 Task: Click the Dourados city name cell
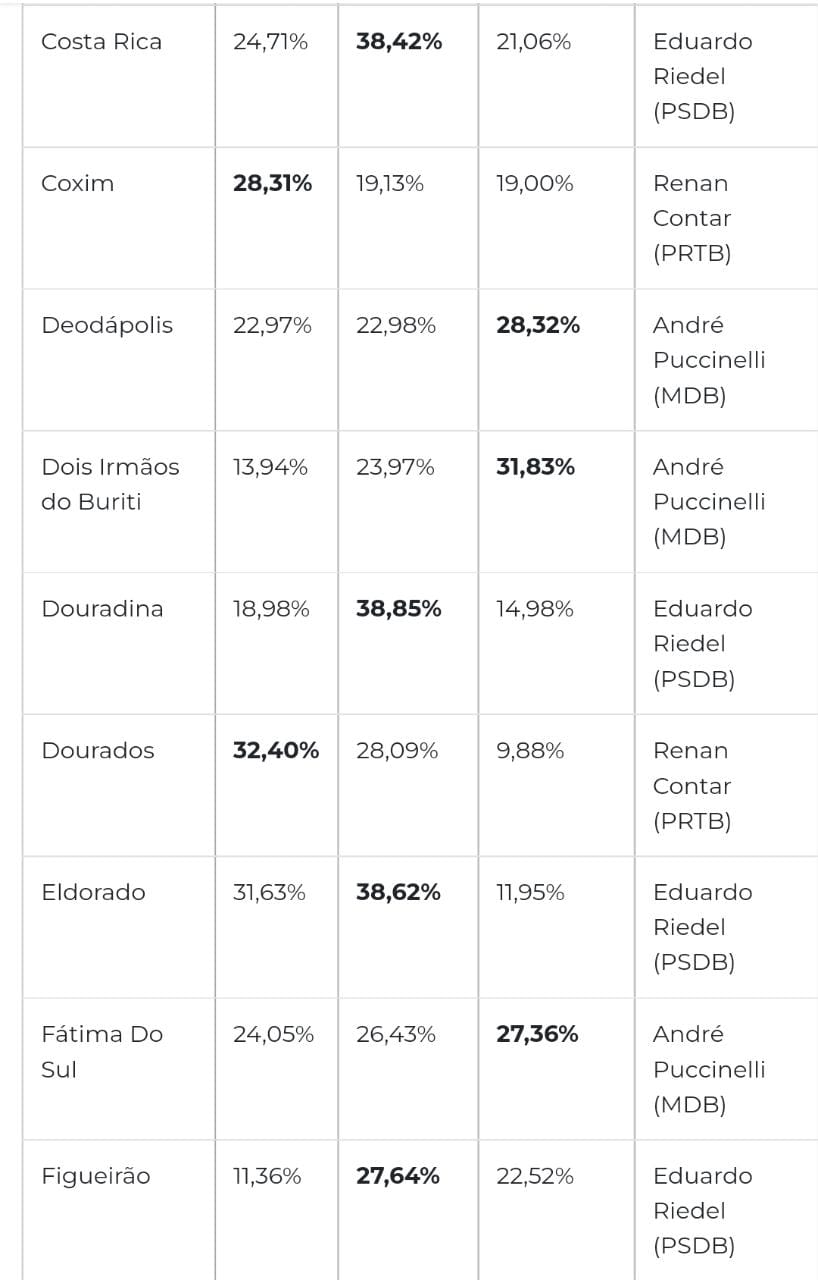98,751
